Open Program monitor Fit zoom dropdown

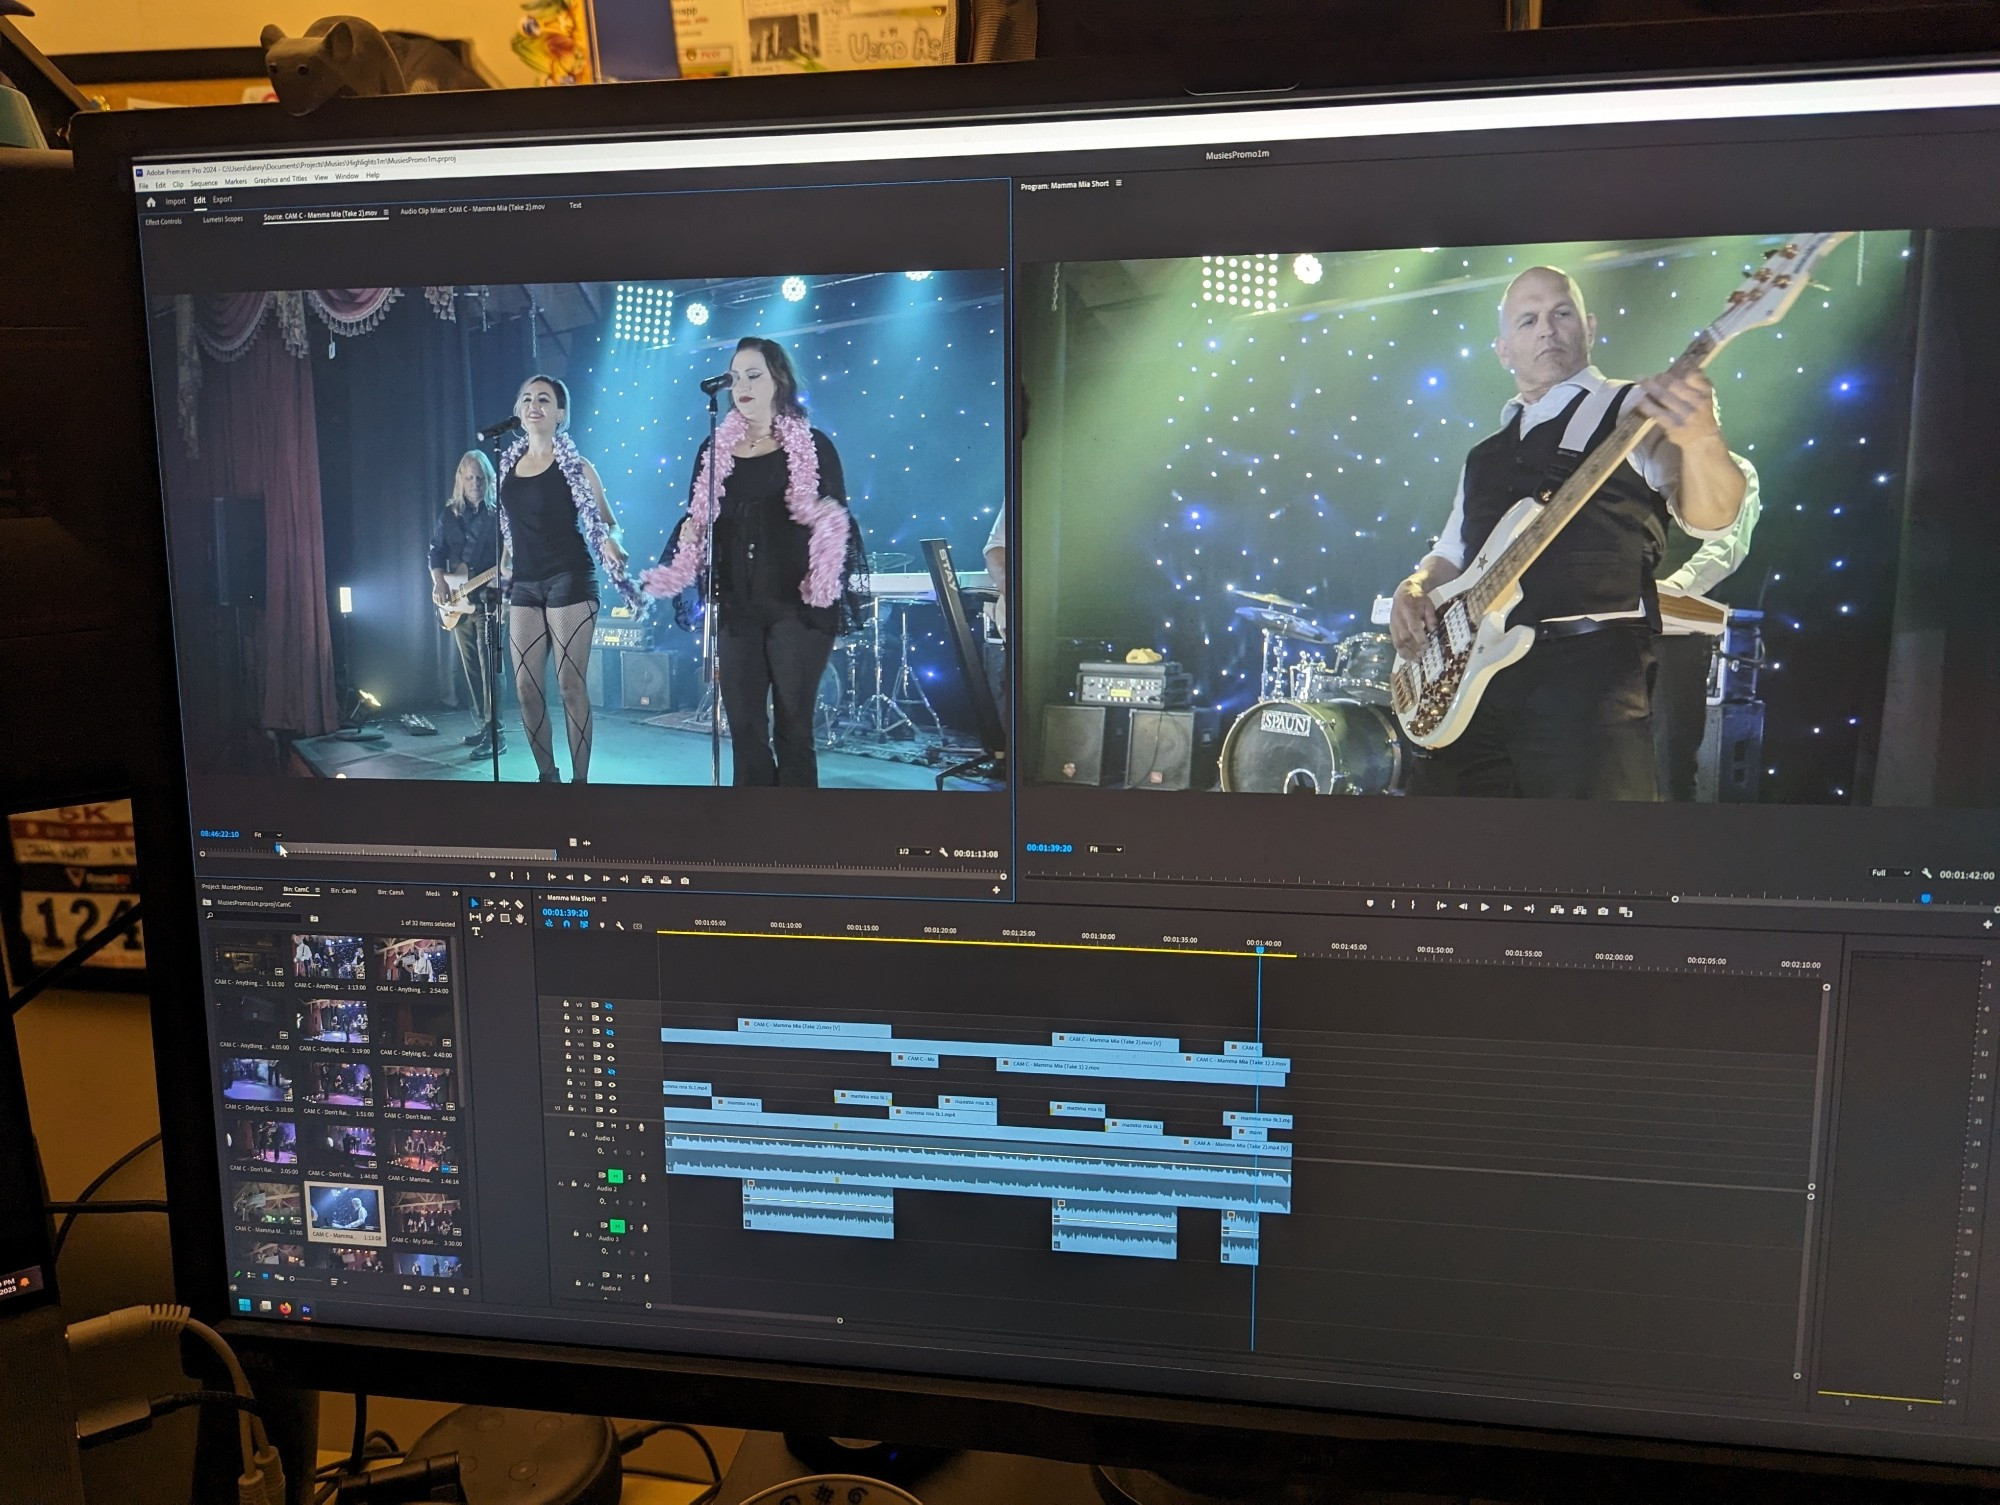tap(1105, 849)
